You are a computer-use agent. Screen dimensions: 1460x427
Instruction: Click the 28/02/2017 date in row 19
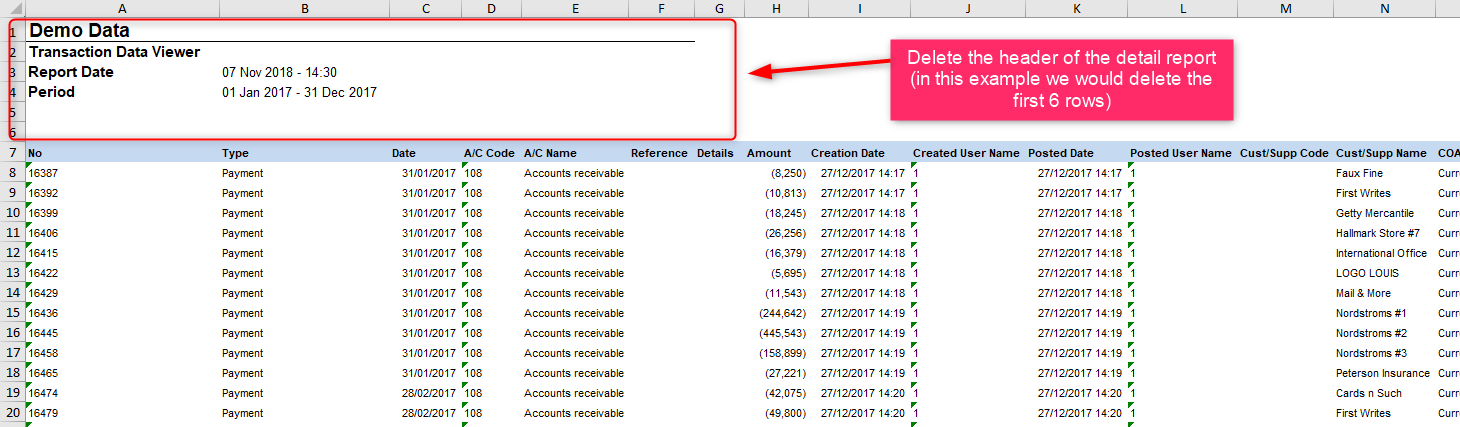(x=428, y=393)
